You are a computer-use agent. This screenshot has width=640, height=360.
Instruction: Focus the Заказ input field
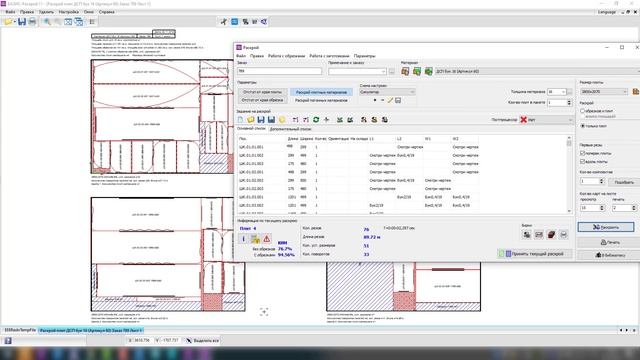[x=280, y=71]
